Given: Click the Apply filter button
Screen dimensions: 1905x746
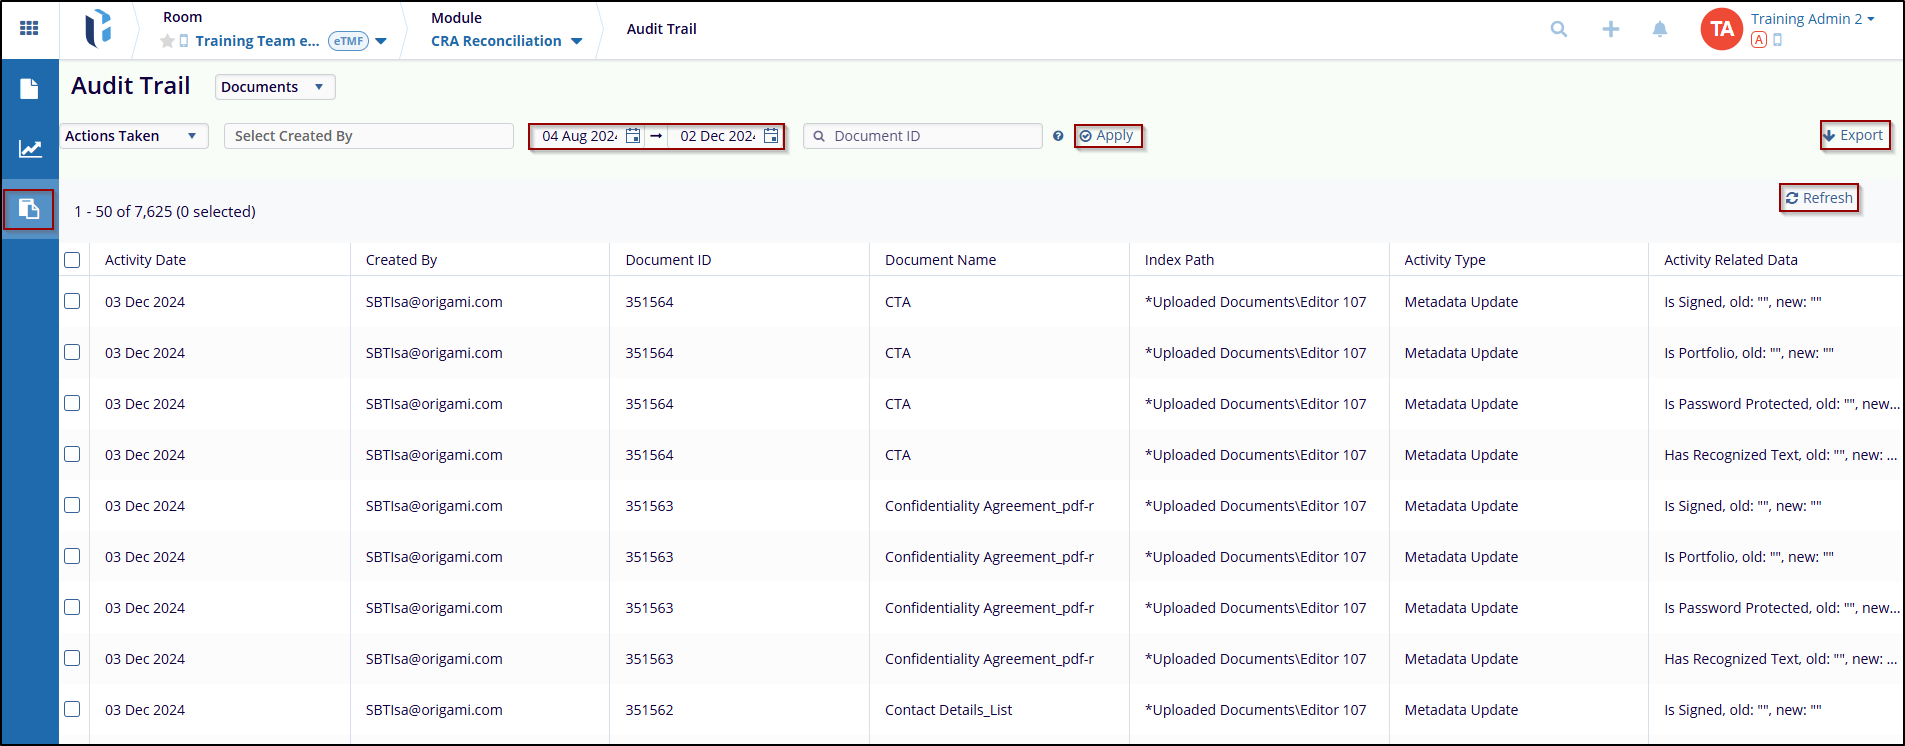Looking at the screenshot, I should 1107,136.
